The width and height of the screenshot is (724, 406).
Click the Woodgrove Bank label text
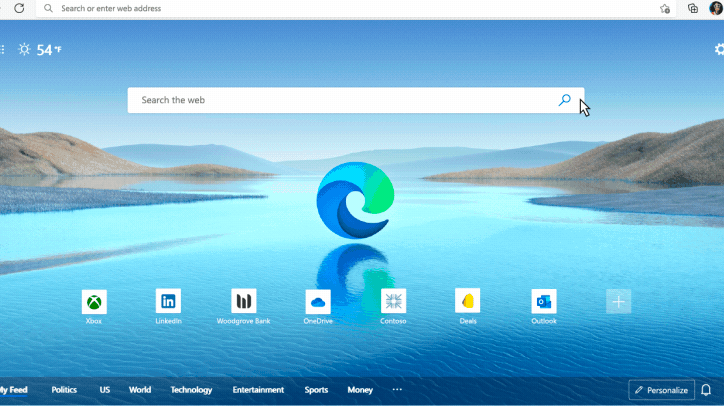[243, 321]
